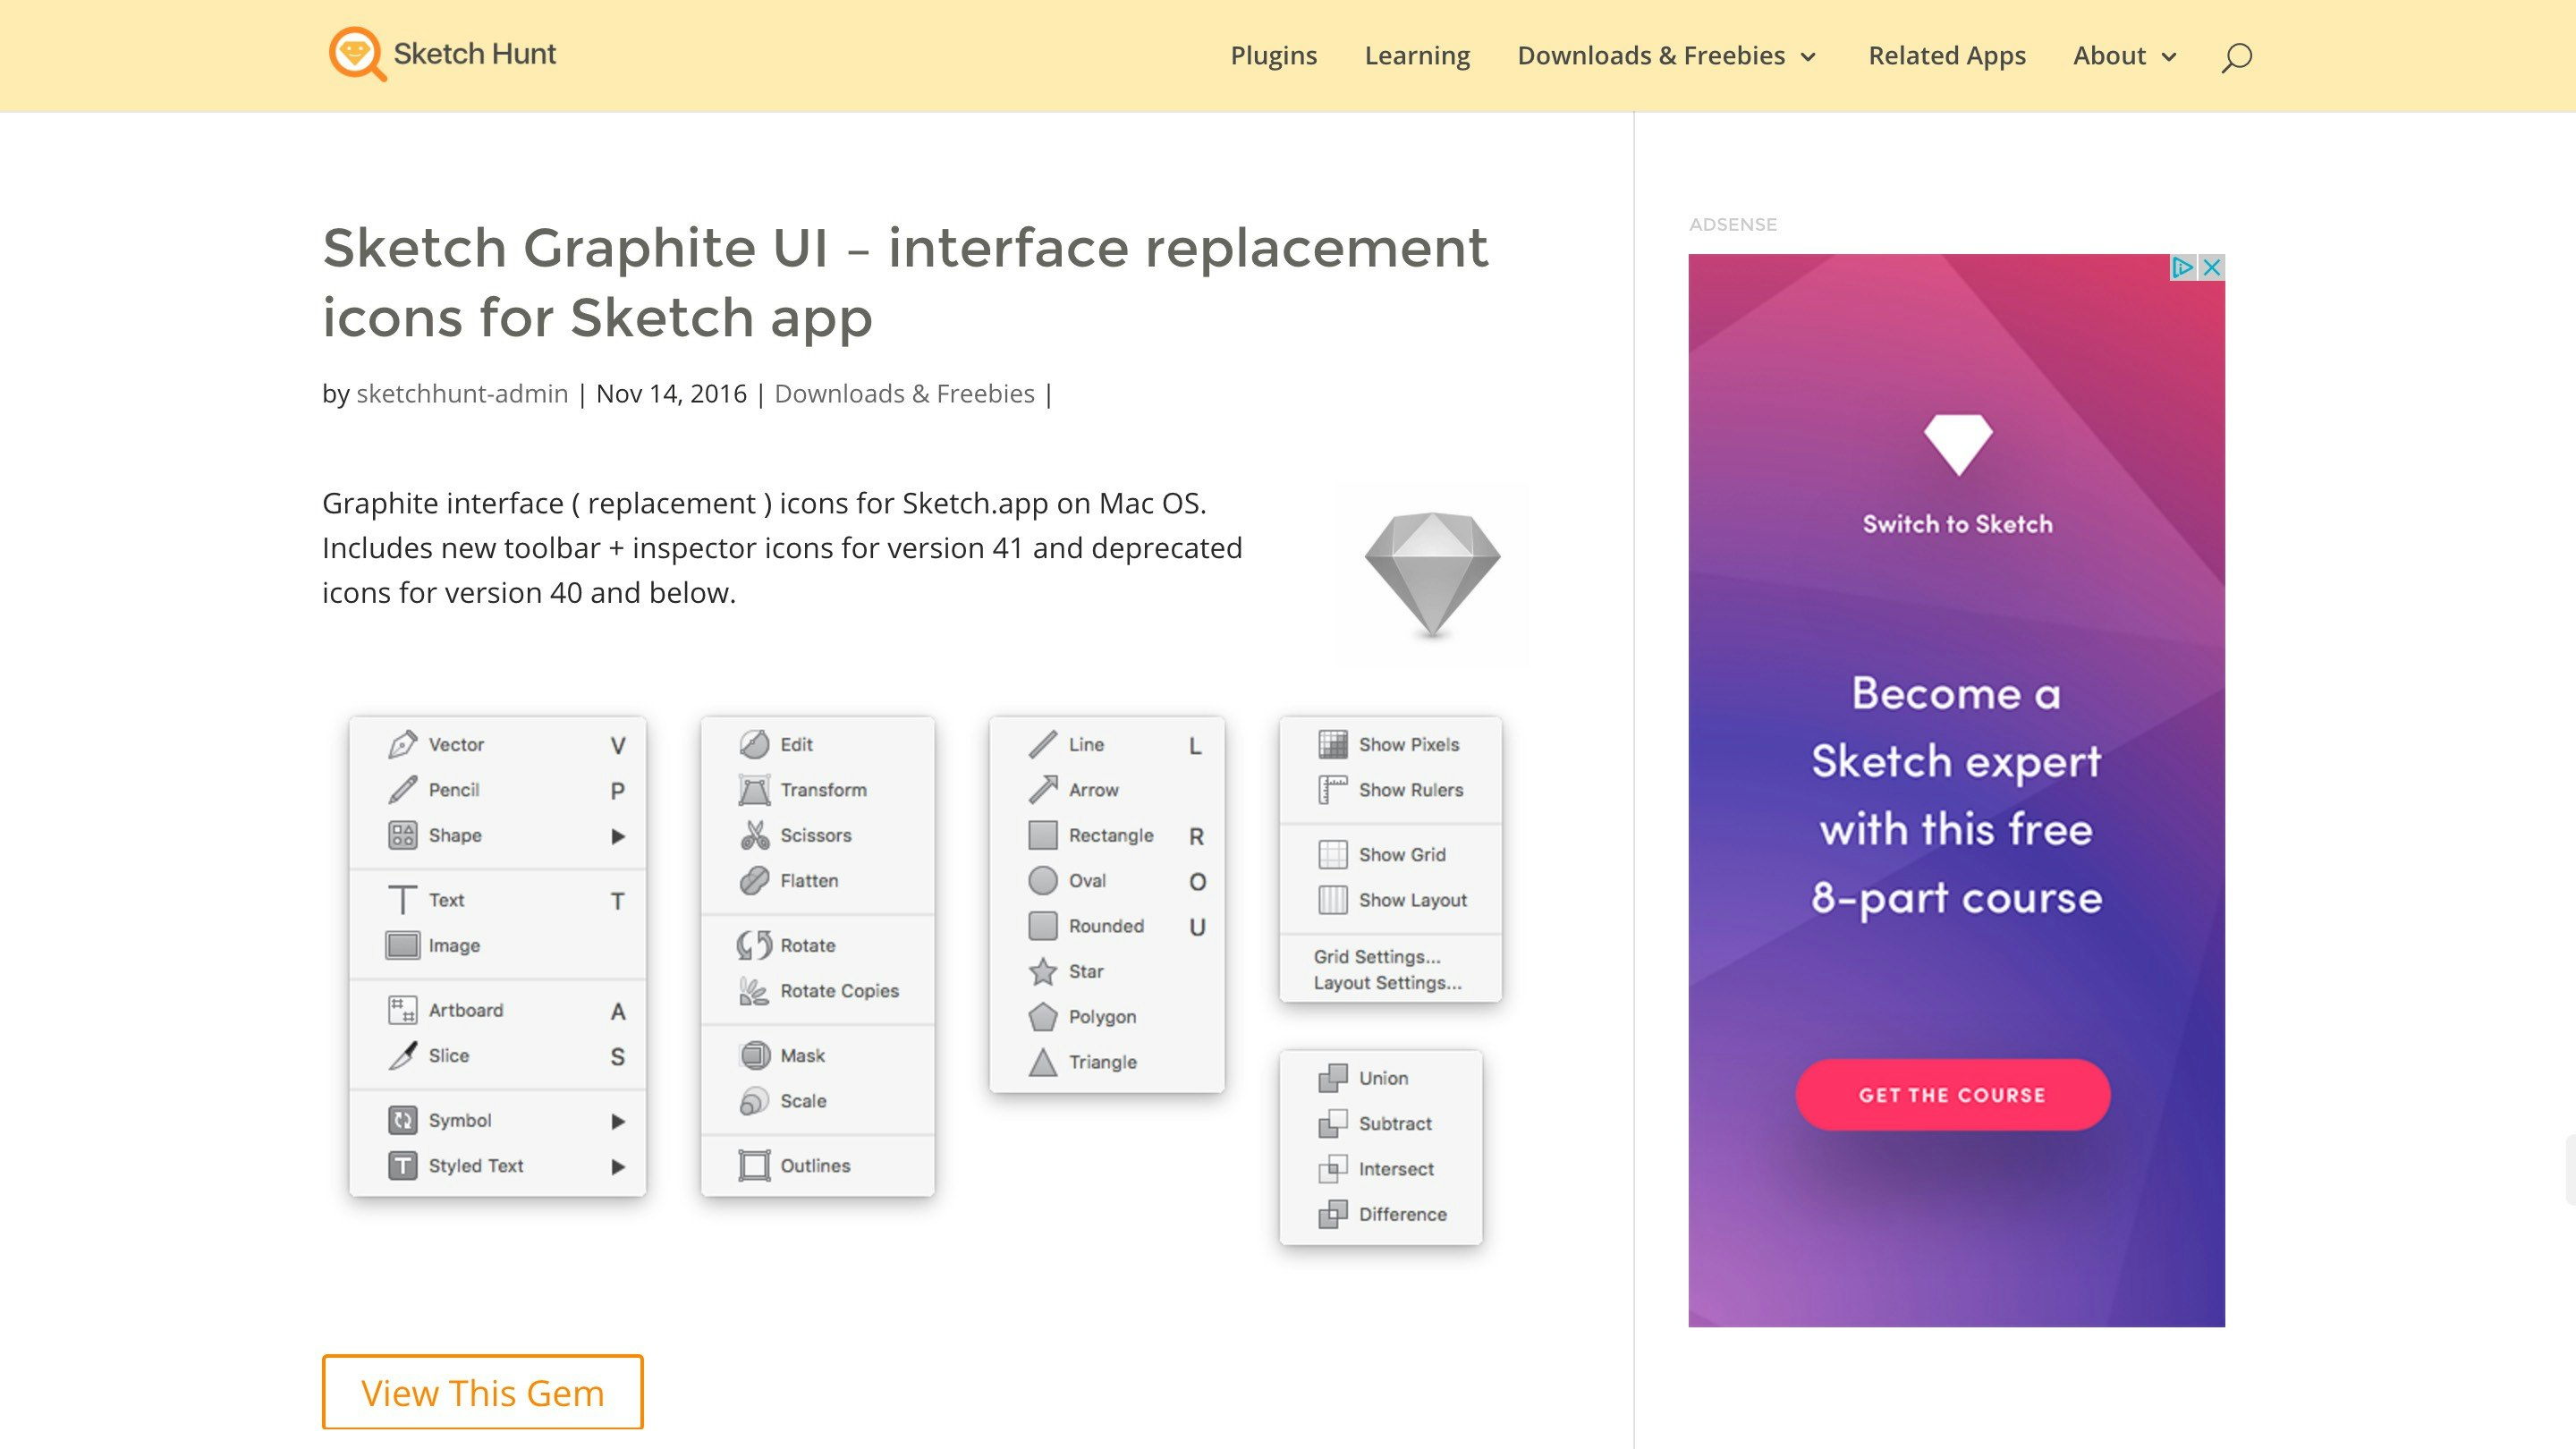Open the Plugins menu item
Screen dimensions: 2576x1449
tap(1273, 56)
